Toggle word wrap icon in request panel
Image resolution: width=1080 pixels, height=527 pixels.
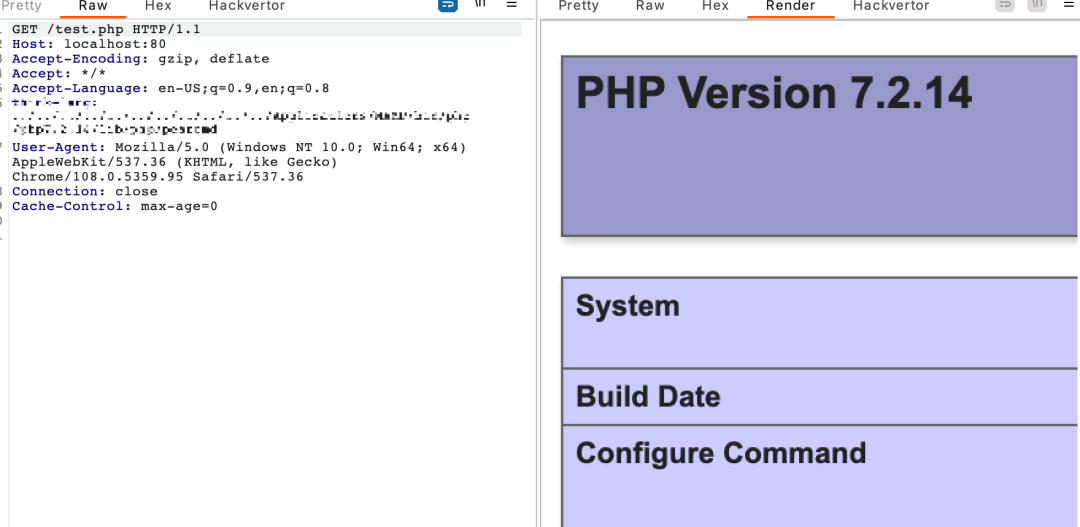coord(448,5)
